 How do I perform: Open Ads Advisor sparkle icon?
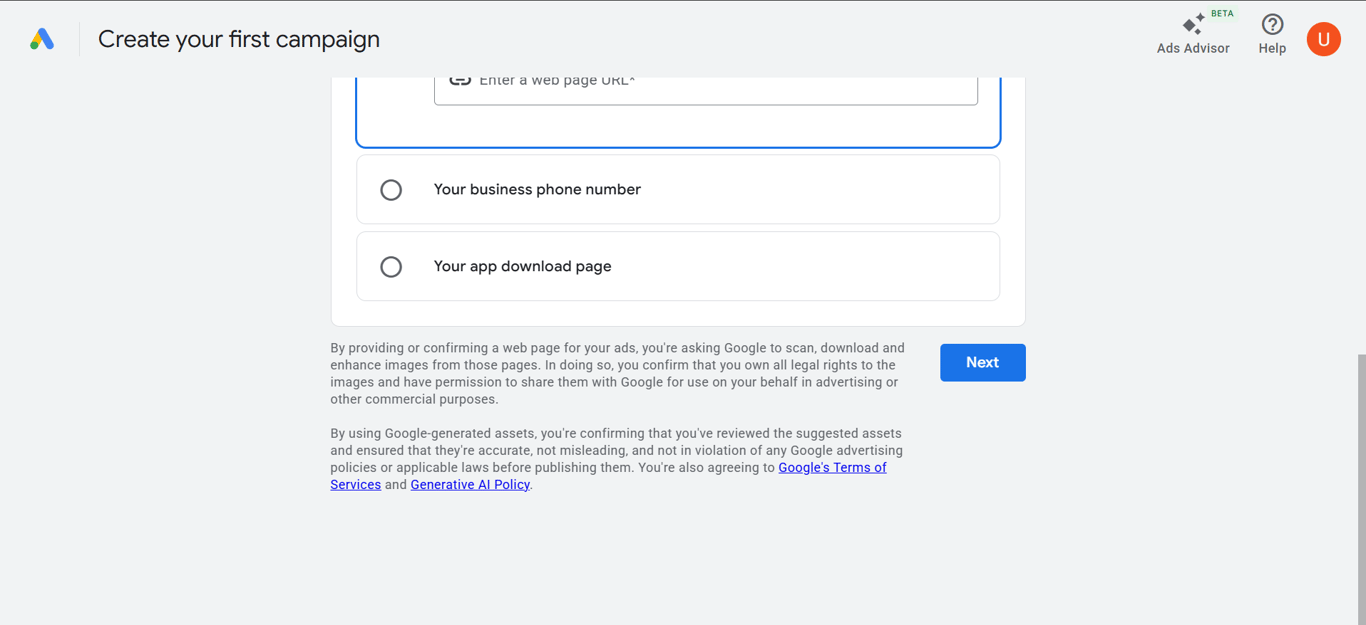tap(1193, 24)
